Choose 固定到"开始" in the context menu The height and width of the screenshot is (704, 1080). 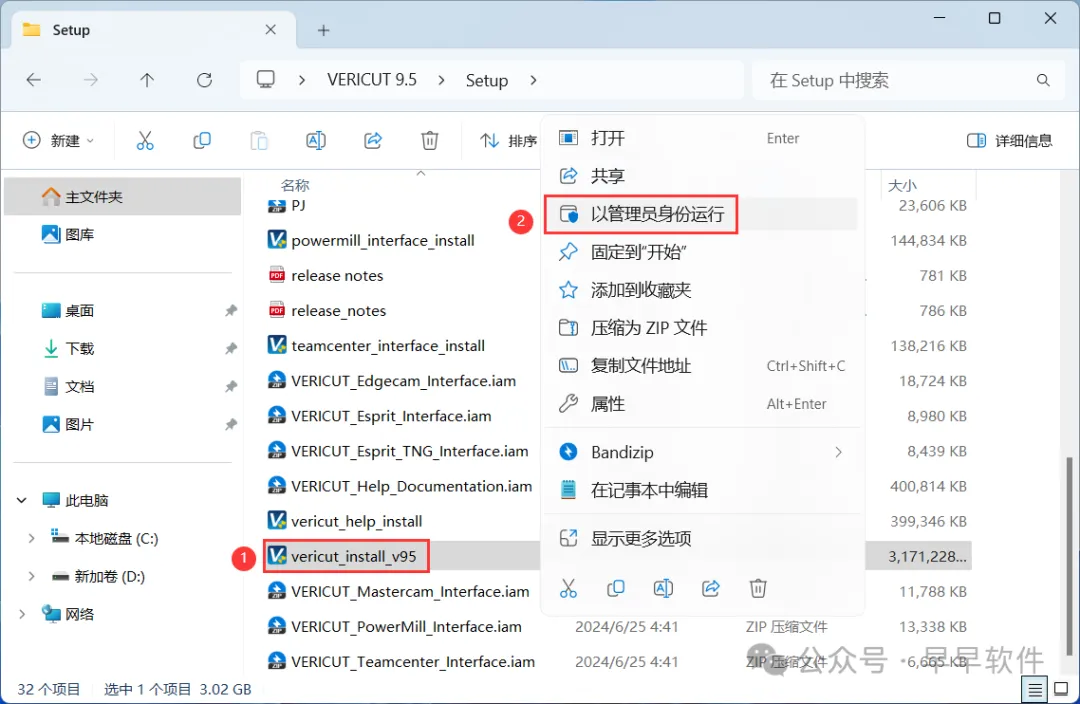pyautogui.click(x=702, y=252)
